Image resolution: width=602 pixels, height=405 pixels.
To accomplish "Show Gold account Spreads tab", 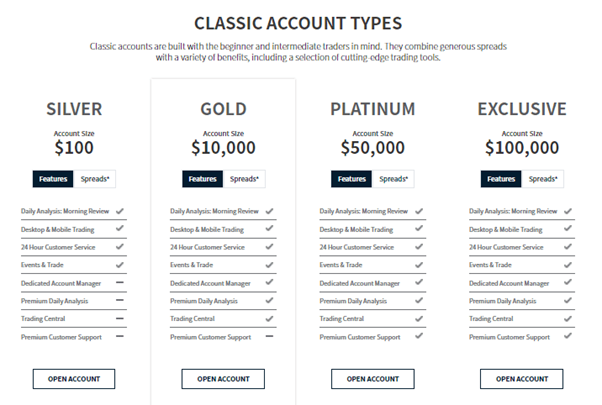I will click(x=244, y=179).
